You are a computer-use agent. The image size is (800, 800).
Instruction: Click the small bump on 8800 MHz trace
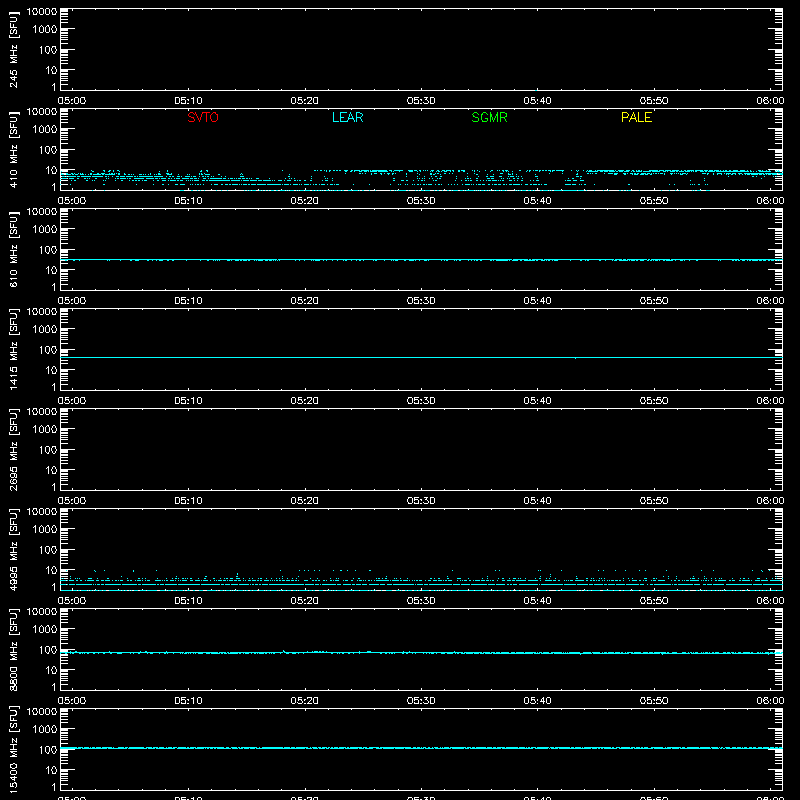(x=284, y=651)
